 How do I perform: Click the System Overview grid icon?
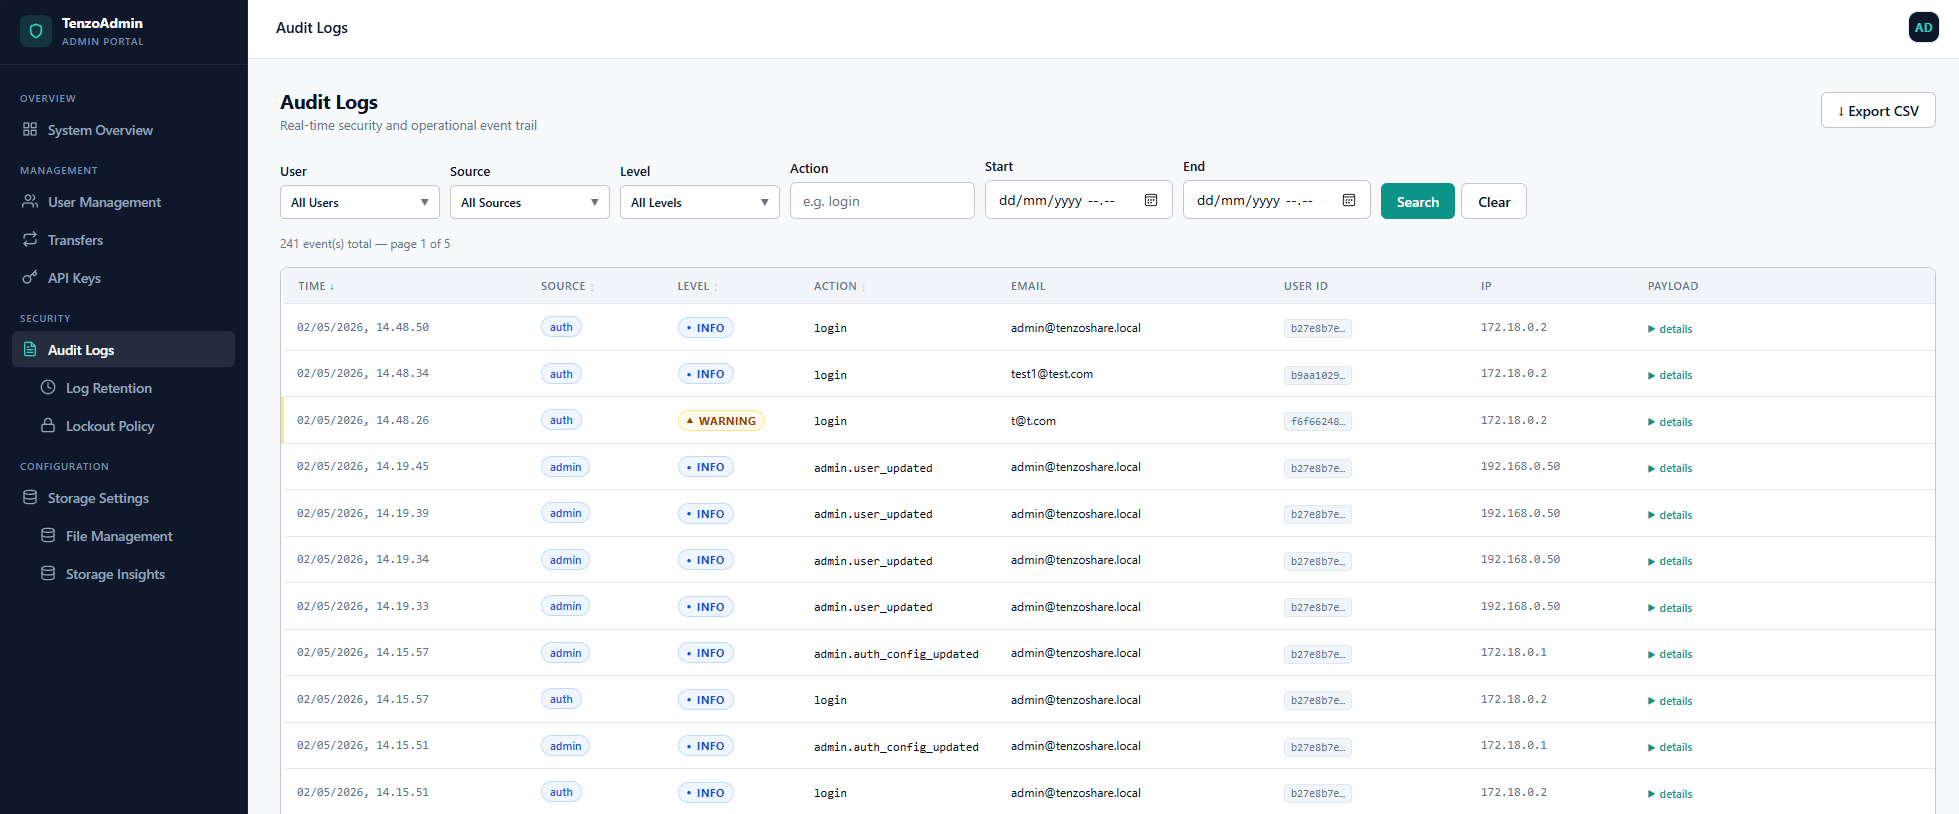[x=30, y=129]
